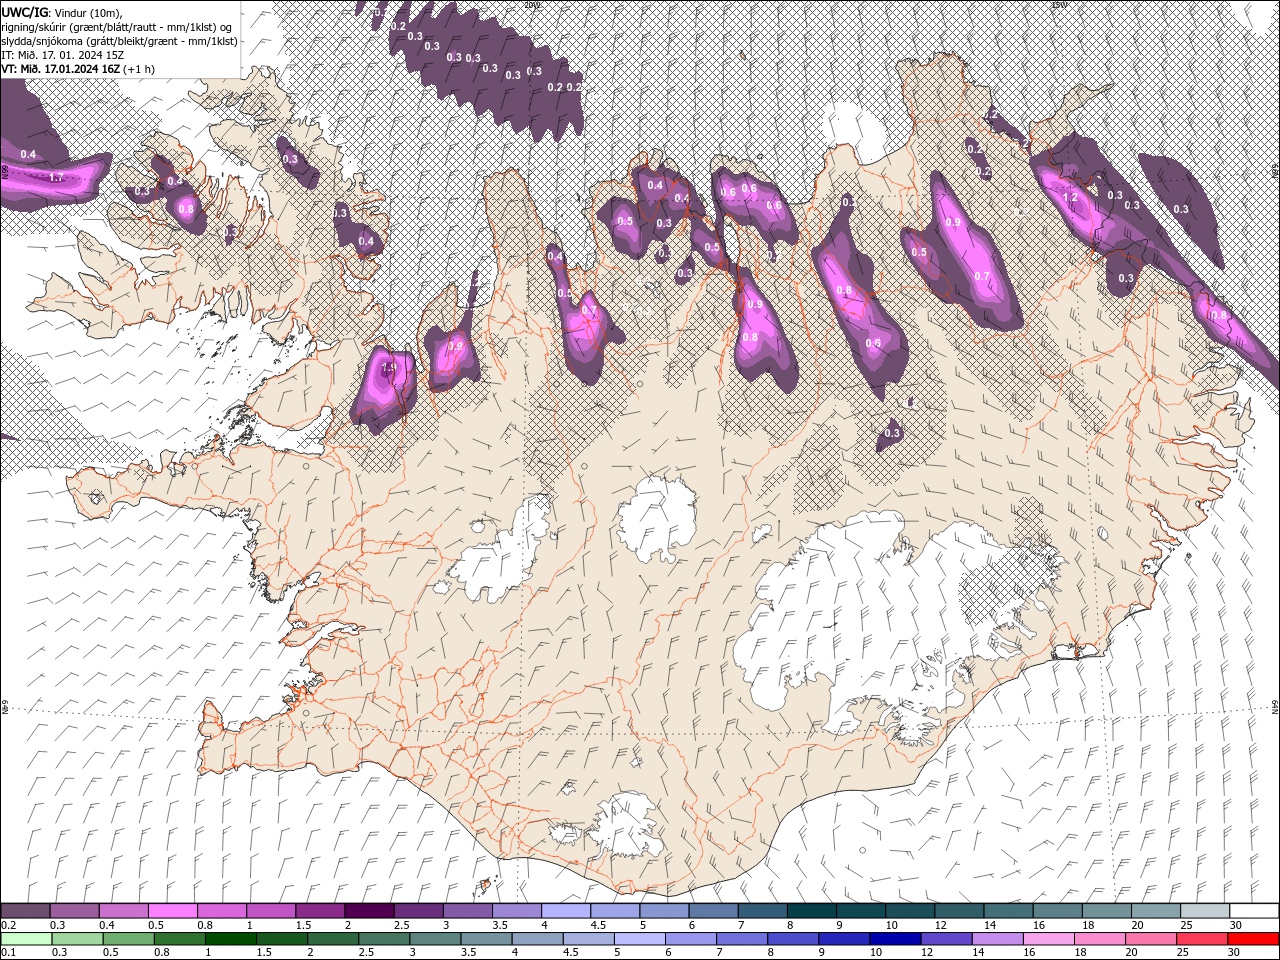Click the '(+1 h)' forecast offset text
1280x960 pixels.
point(139,69)
